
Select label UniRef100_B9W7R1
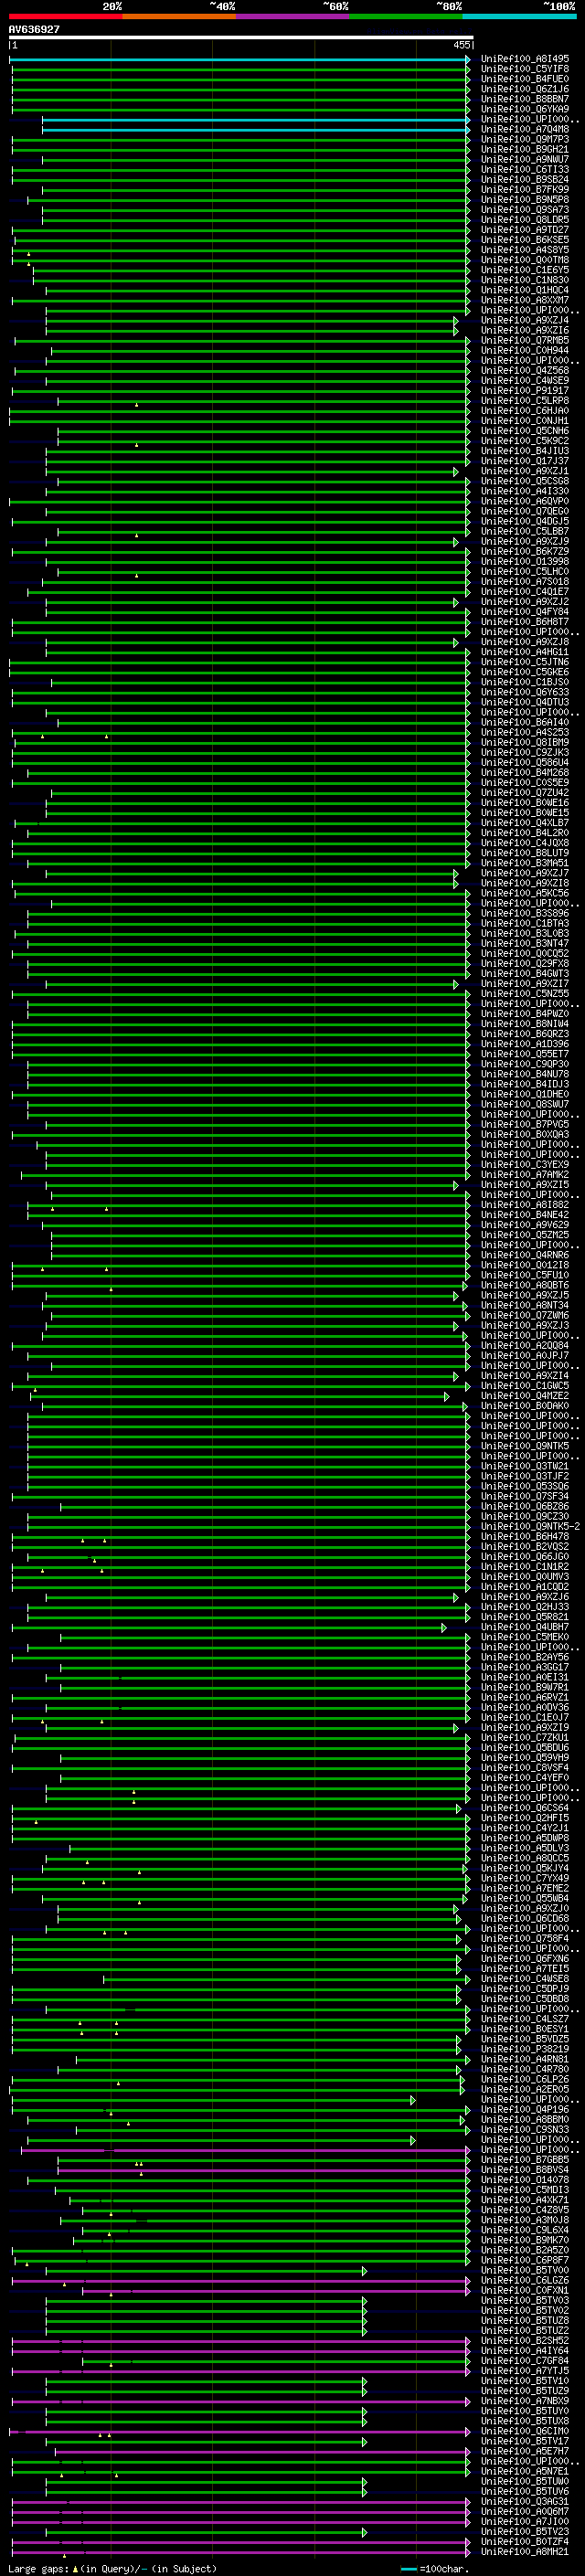click(525, 1688)
